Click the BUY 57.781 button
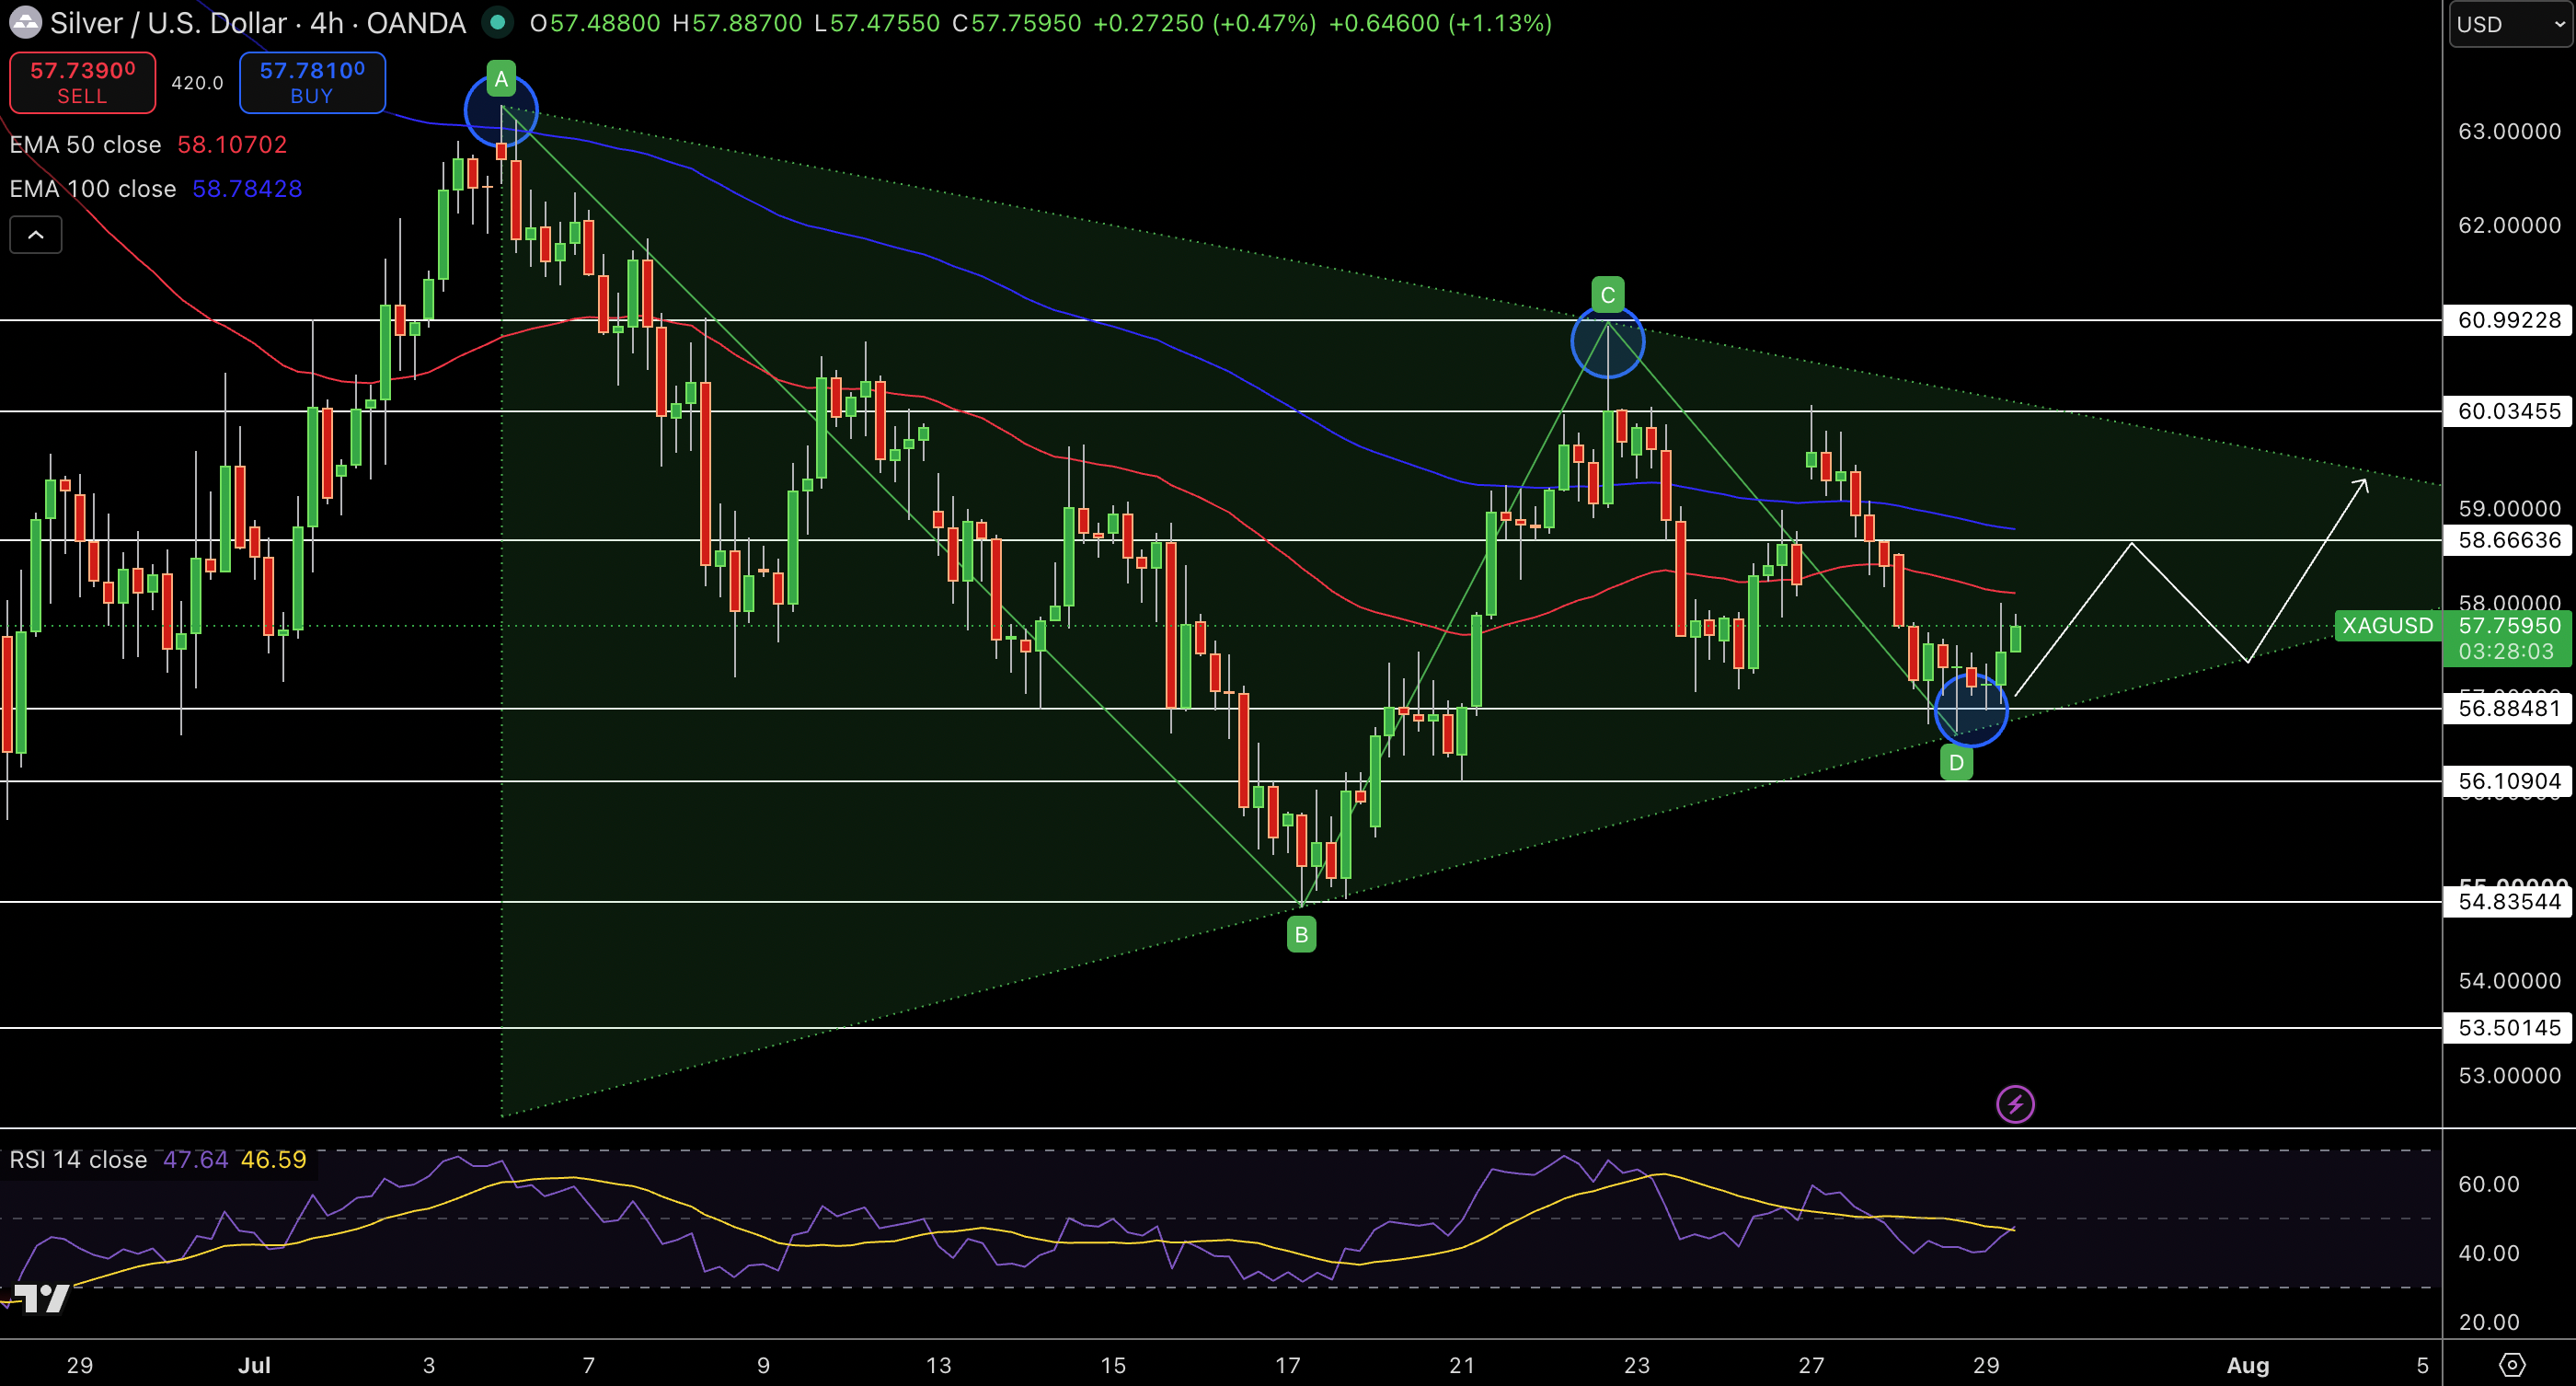Screen dimensions: 2576x1386 (312, 82)
